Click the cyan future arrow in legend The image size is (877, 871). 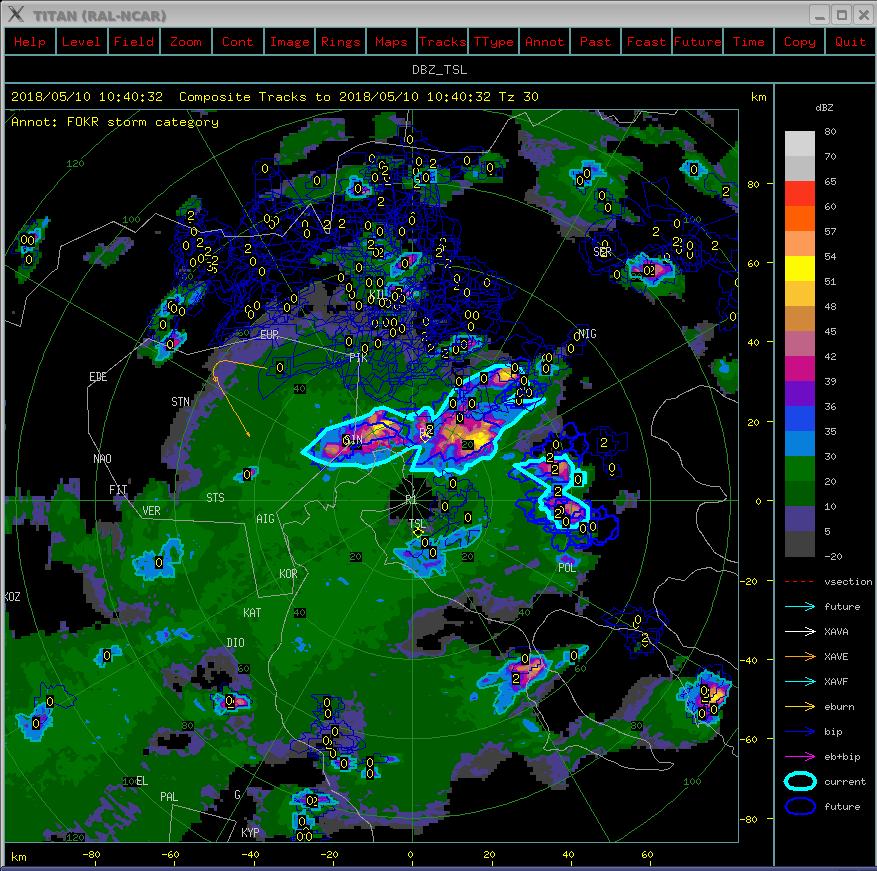coord(800,606)
